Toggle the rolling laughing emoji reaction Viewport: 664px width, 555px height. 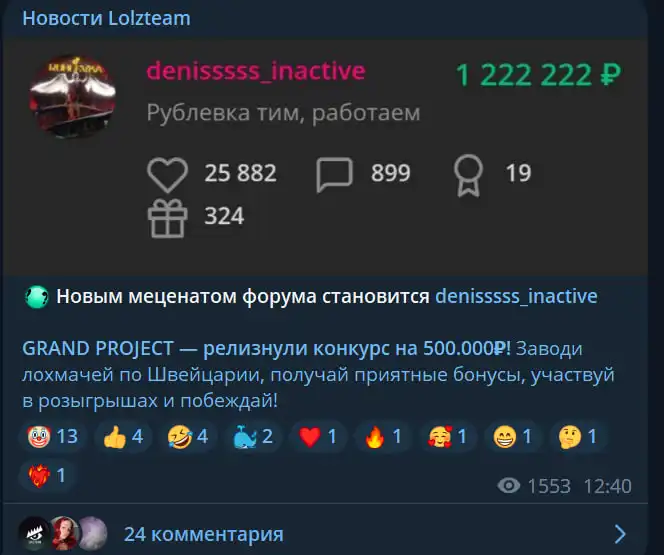point(188,436)
